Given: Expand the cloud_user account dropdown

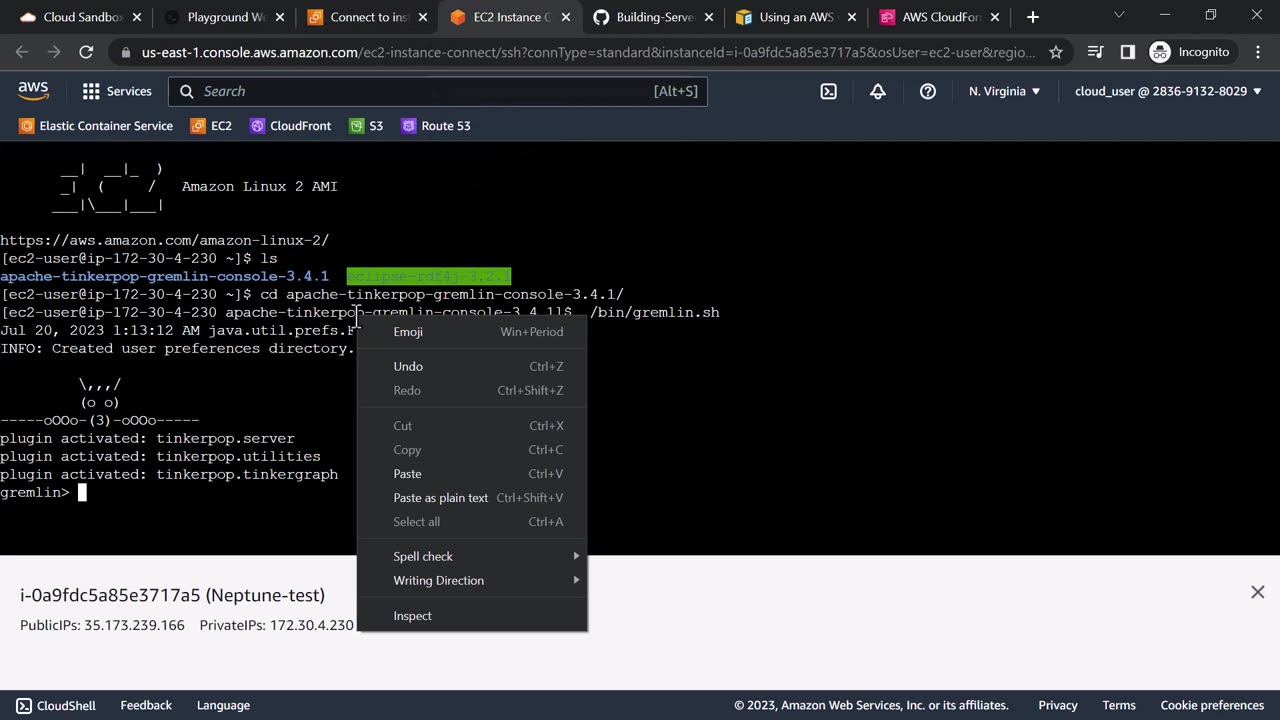Looking at the screenshot, I should [x=1167, y=91].
